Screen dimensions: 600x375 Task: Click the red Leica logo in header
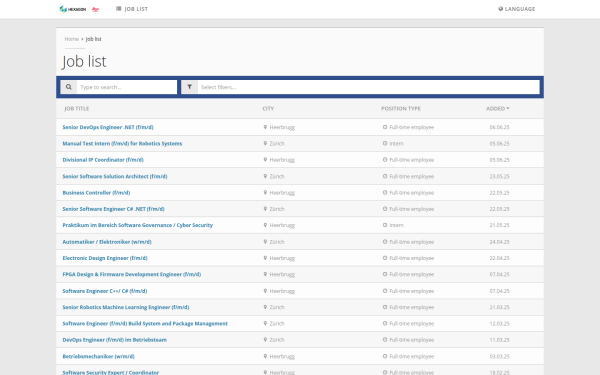click(x=95, y=9)
